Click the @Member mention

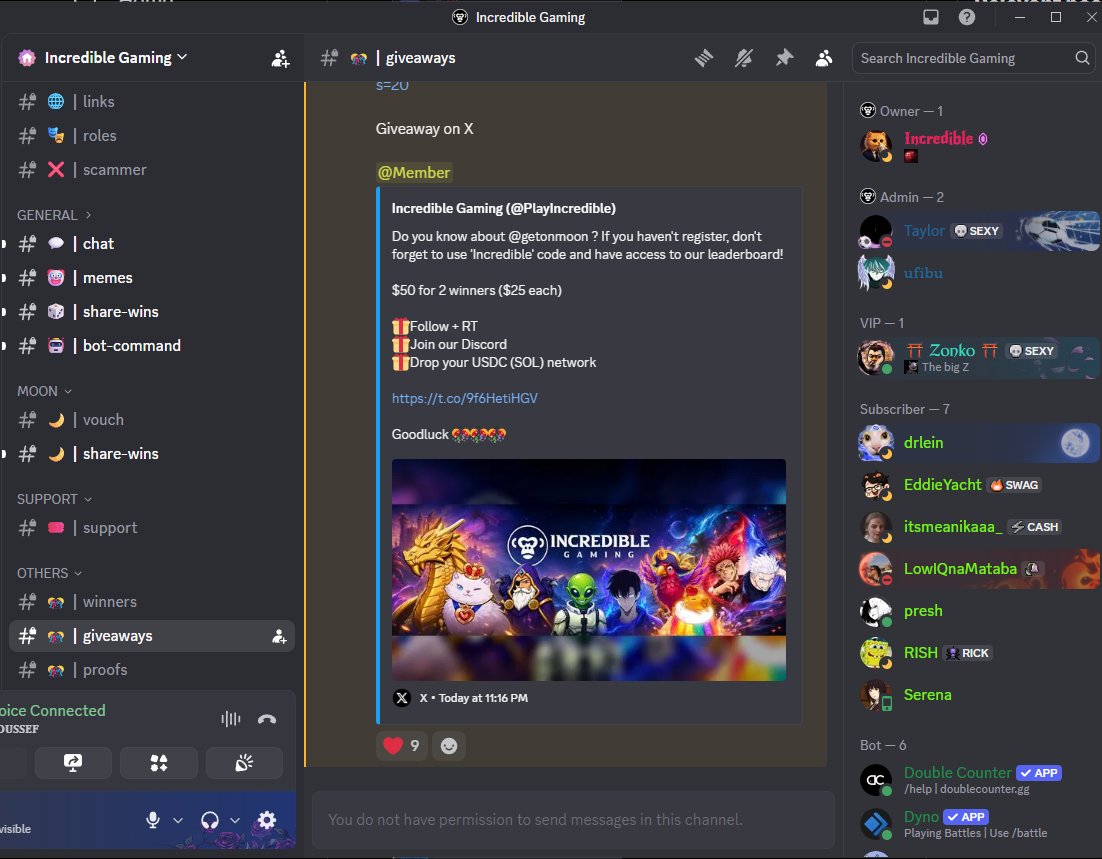[414, 173]
